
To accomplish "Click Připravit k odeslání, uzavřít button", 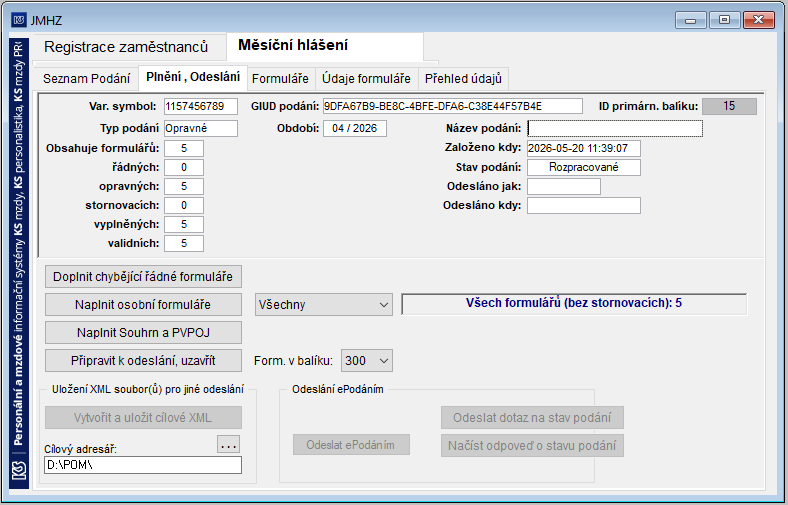I will coord(143,361).
